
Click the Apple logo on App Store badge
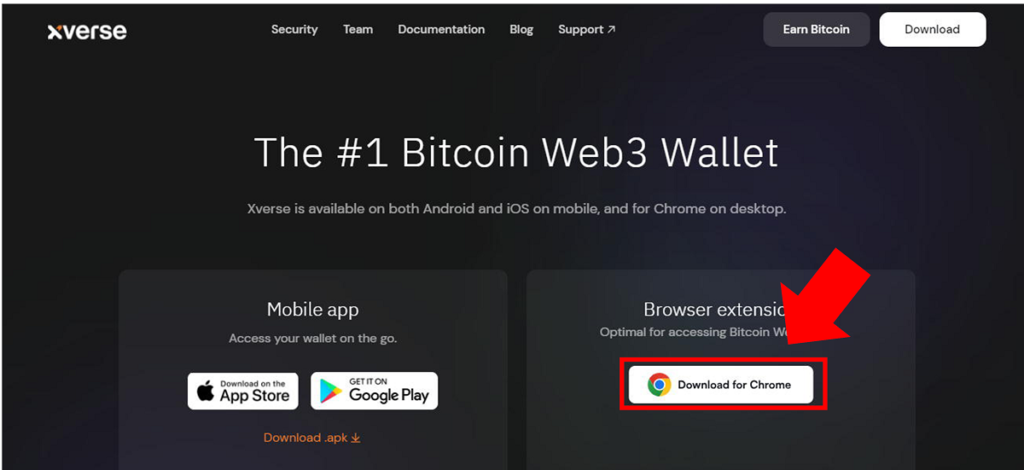(206, 392)
